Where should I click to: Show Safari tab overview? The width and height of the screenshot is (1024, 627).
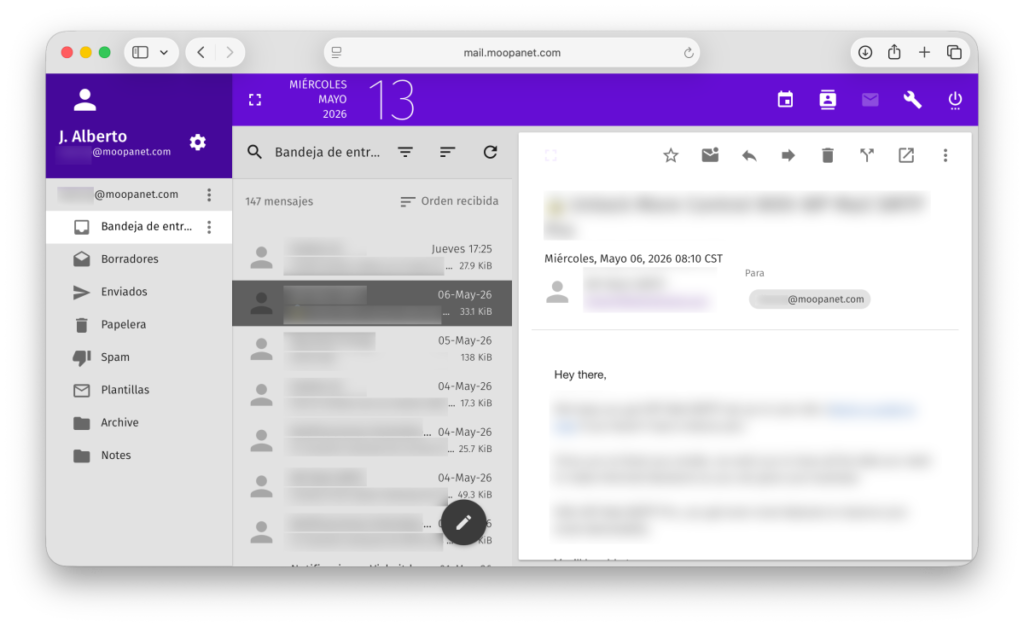tap(954, 52)
